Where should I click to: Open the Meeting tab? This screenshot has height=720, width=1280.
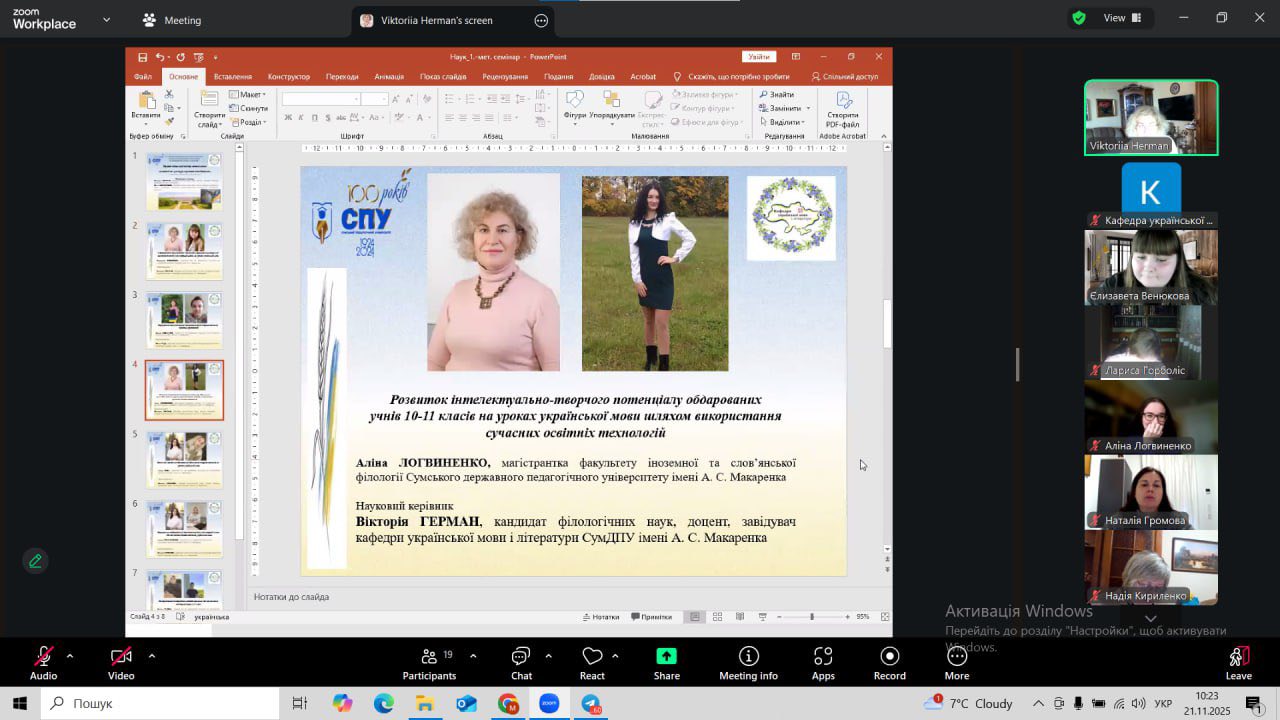click(172, 20)
